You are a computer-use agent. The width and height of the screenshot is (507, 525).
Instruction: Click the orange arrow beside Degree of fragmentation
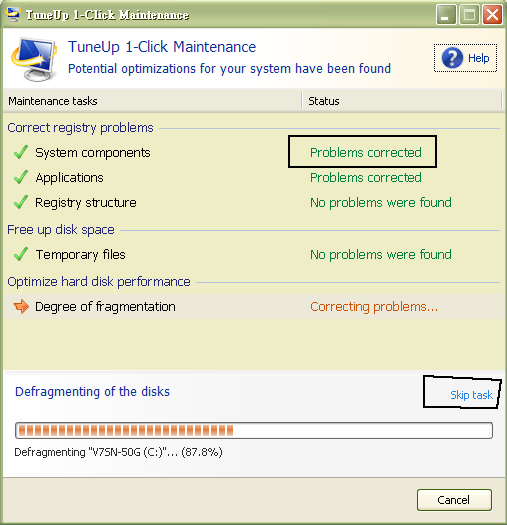pyautogui.click(x=21, y=306)
